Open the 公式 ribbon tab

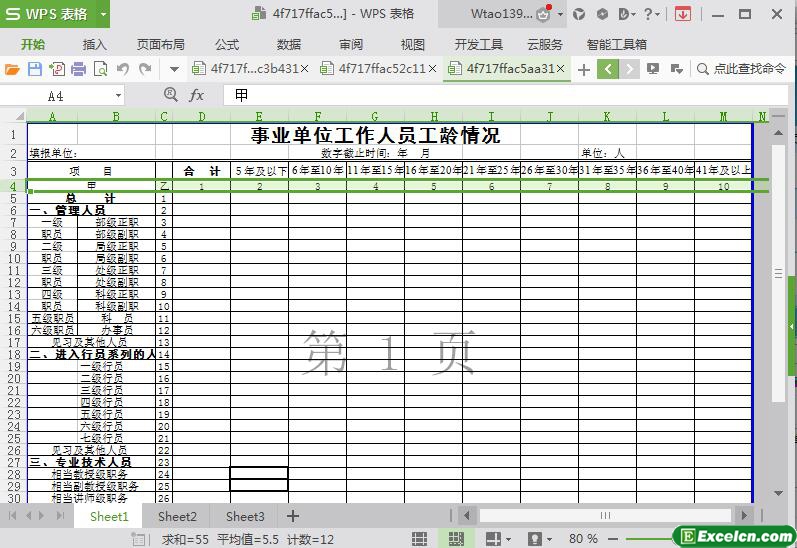tap(227, 45)
